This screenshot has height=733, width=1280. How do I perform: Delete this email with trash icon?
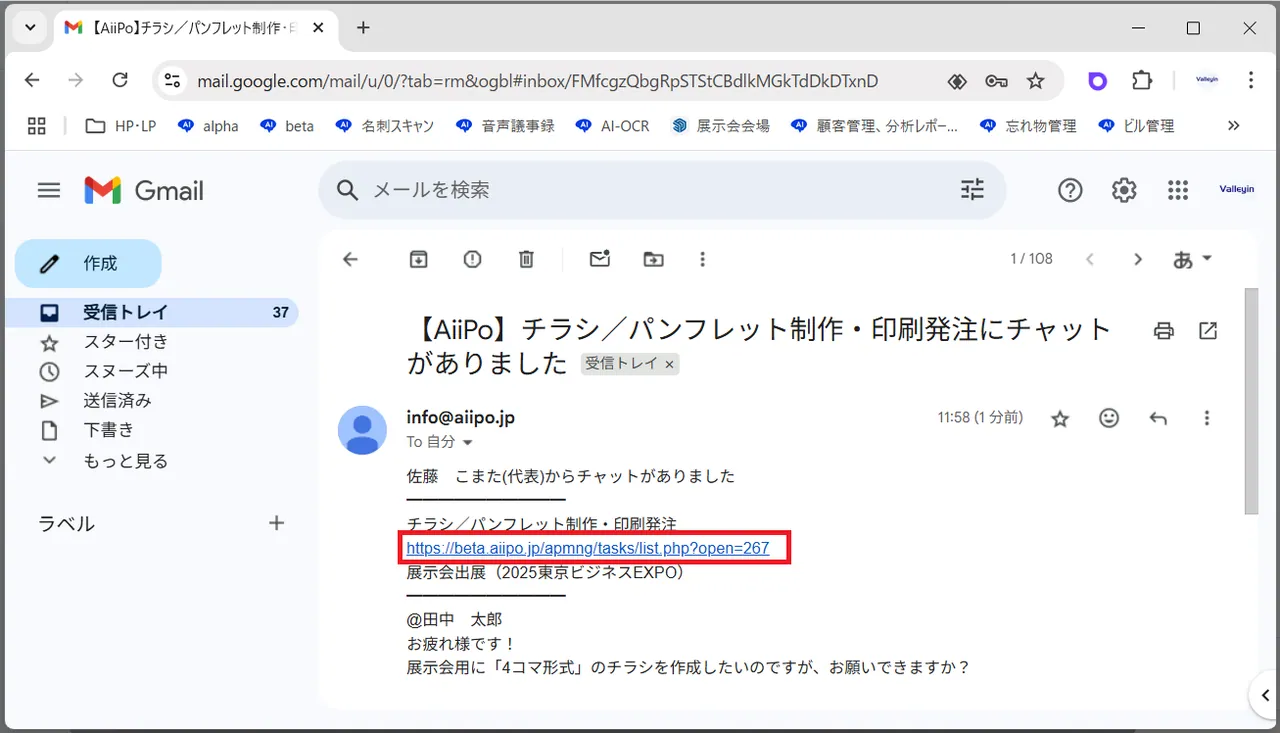coord(526,259)
